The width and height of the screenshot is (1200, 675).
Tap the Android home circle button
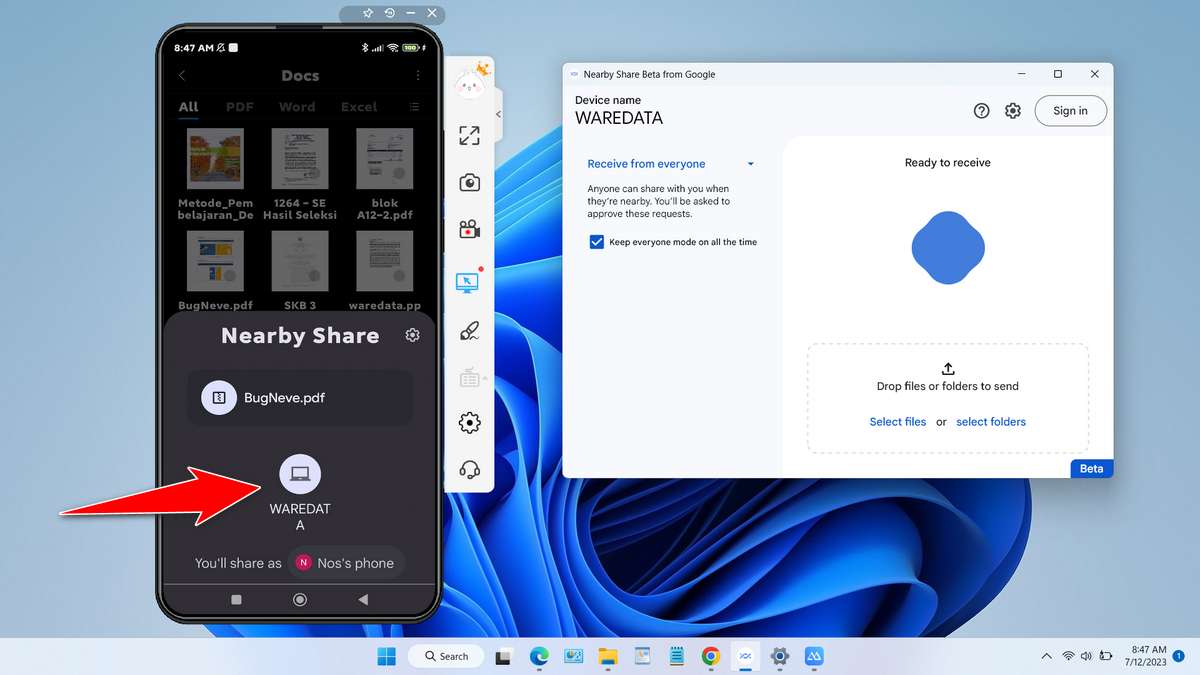click(299, 599)
